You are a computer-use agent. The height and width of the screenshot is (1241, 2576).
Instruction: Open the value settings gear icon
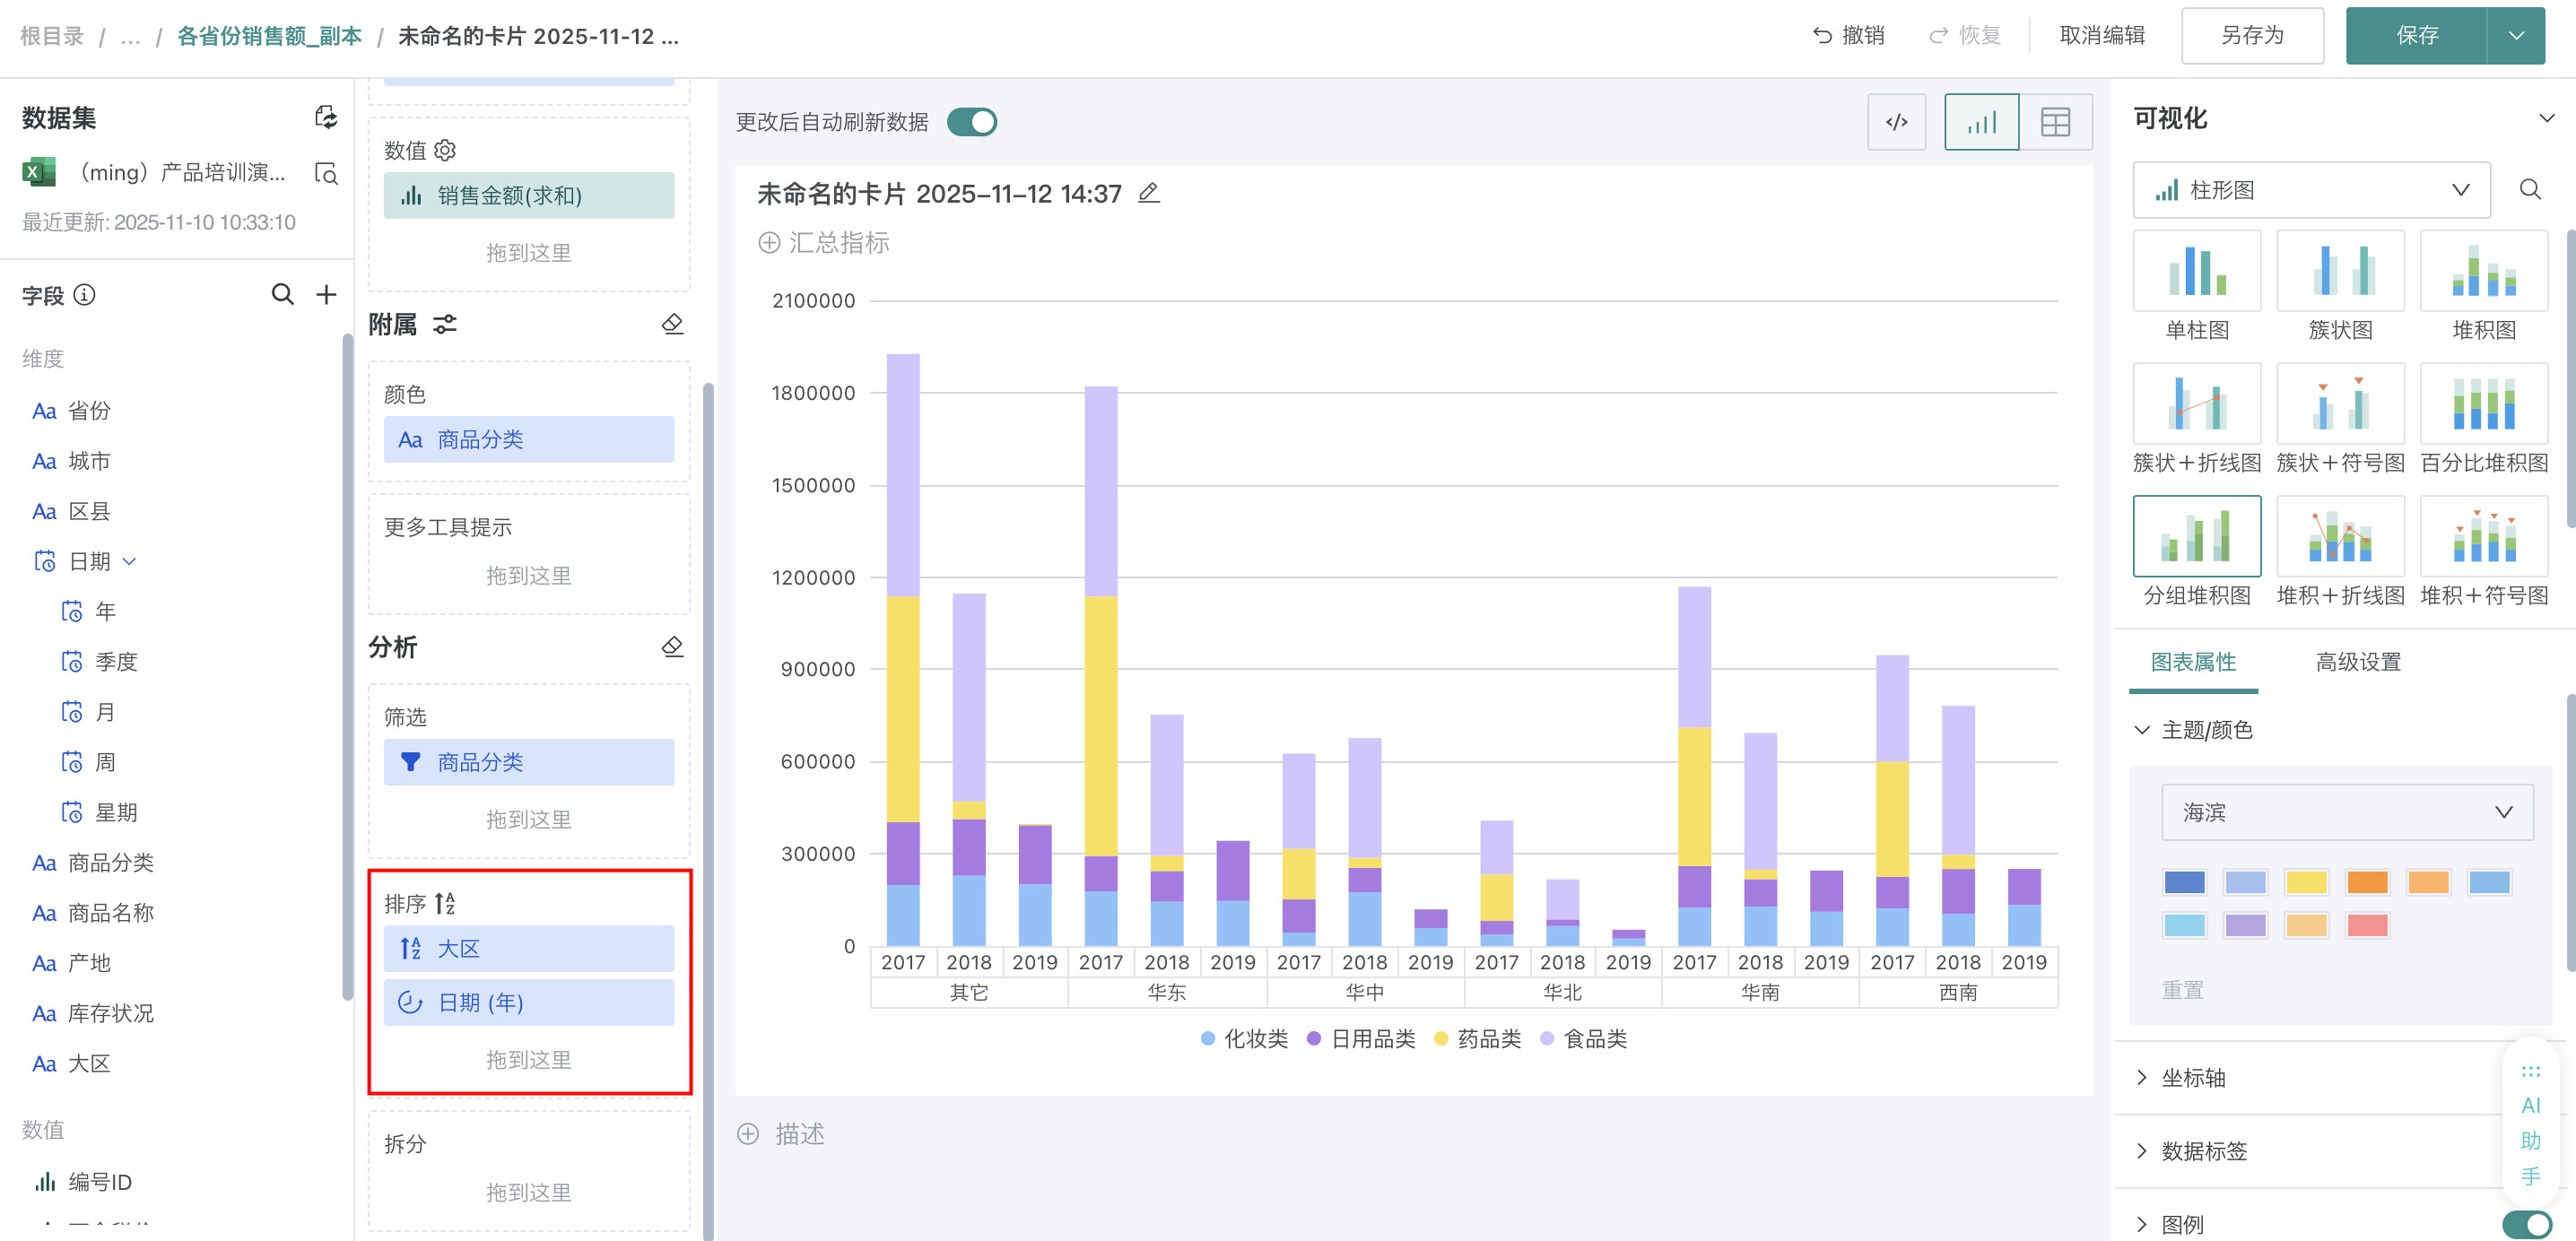[x=445, y=150]
